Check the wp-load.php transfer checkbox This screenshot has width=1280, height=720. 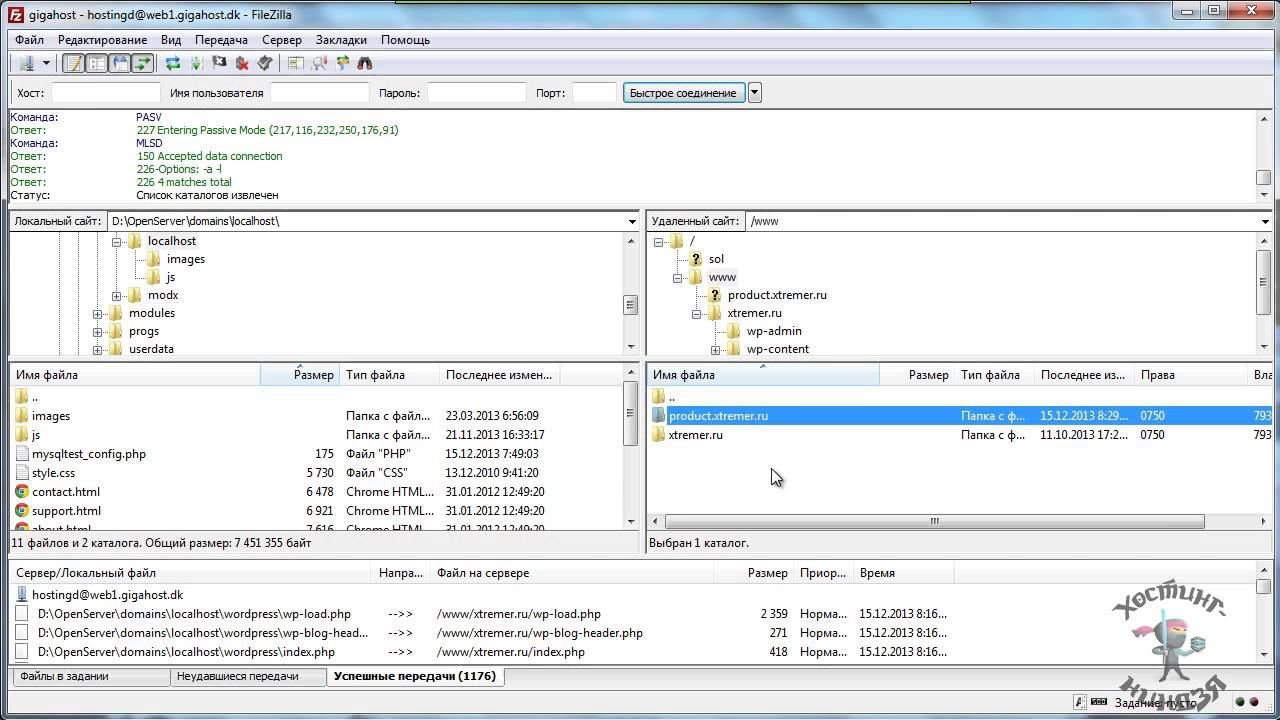tap(22, 614)
